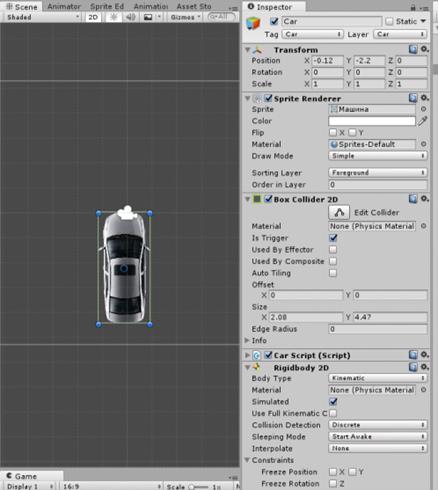Switch to the Animator tab
438x490 pixels.
tap(64, 6)
